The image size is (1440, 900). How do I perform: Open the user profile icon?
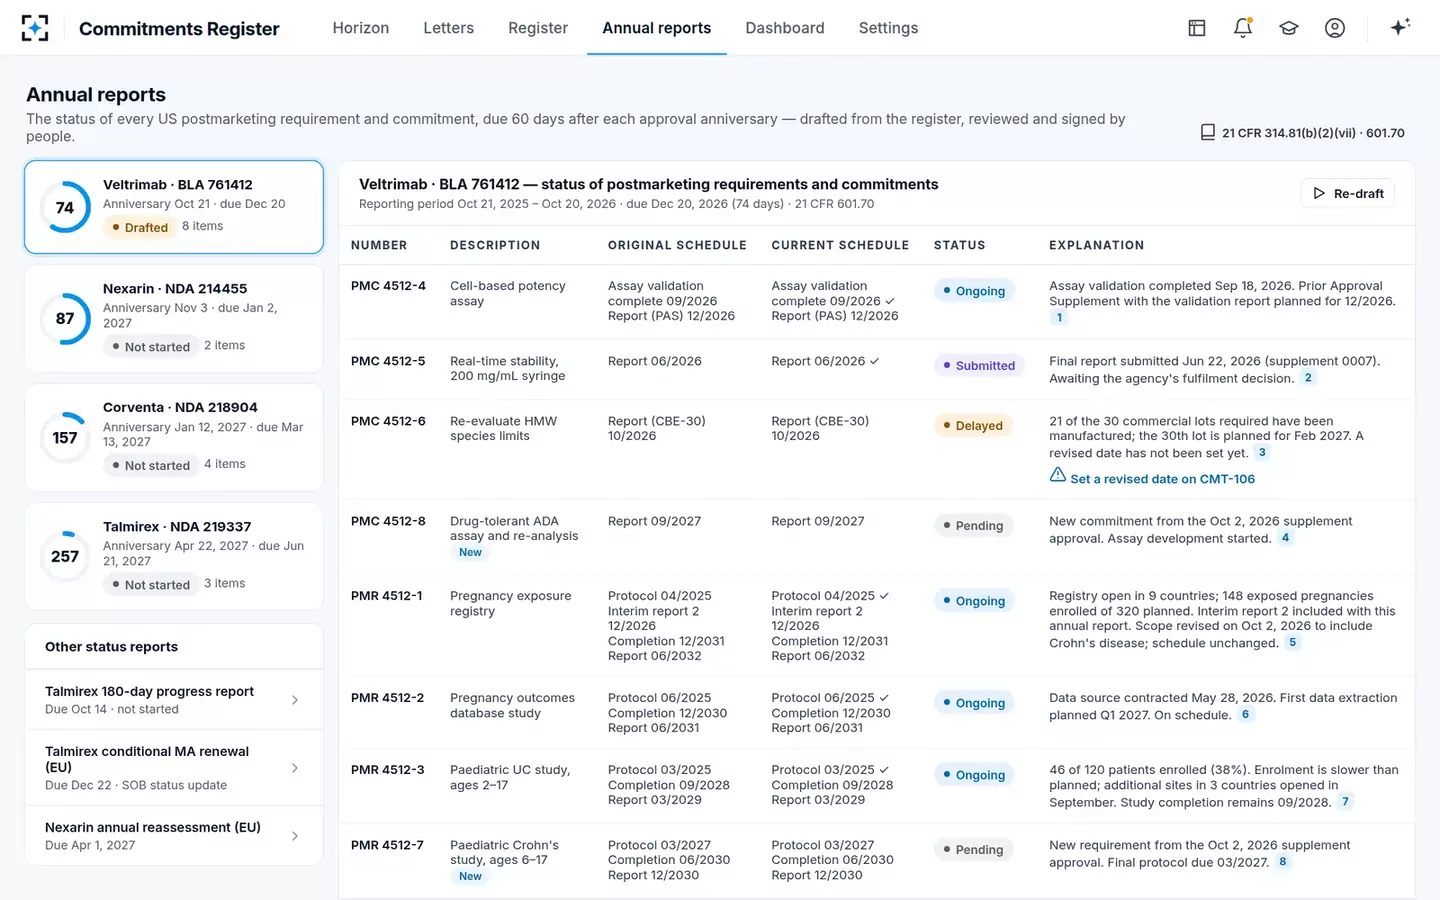click(1335, 28)
